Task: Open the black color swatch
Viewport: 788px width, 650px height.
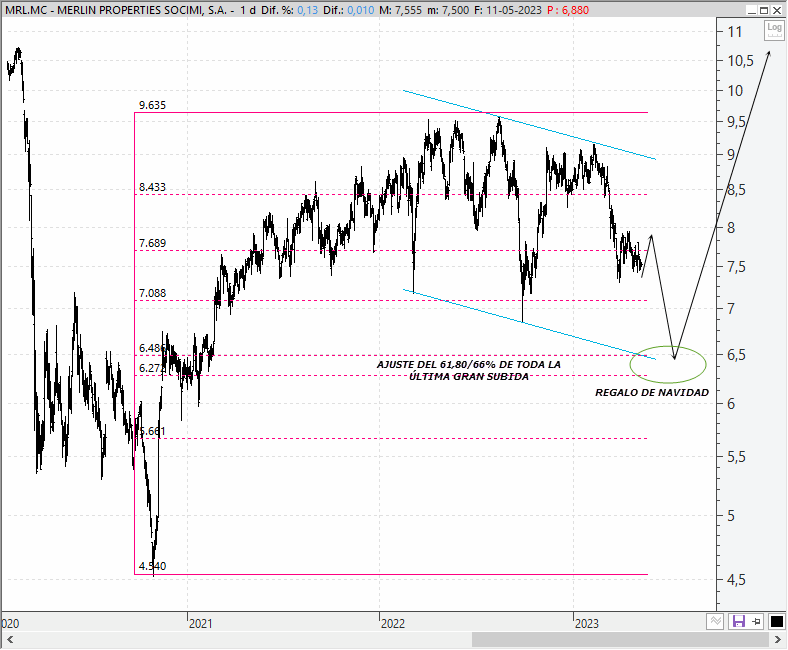Action: pyautogui.click(x=776, y=622)
